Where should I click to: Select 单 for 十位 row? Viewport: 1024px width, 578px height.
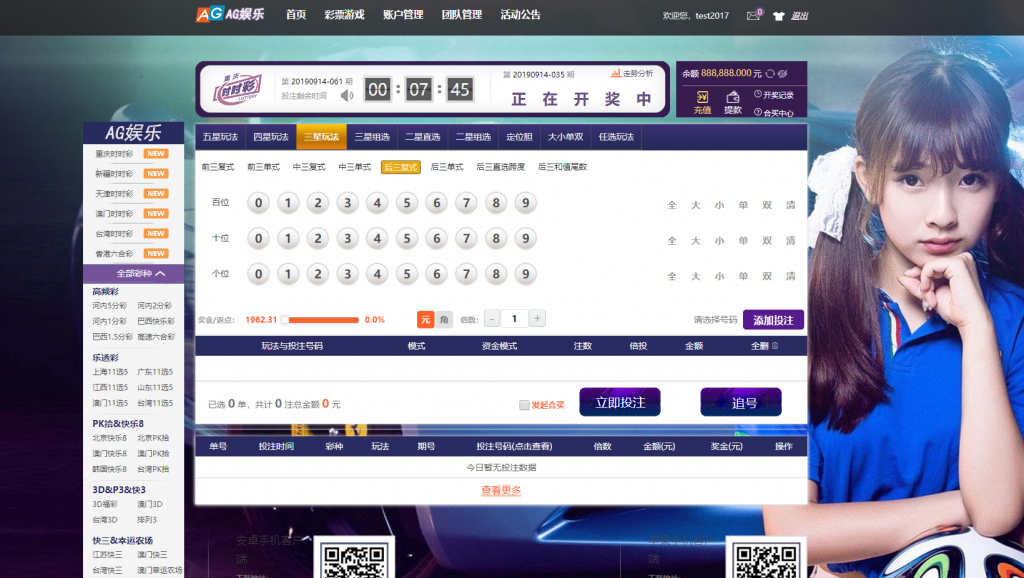[x=743, y=240]
